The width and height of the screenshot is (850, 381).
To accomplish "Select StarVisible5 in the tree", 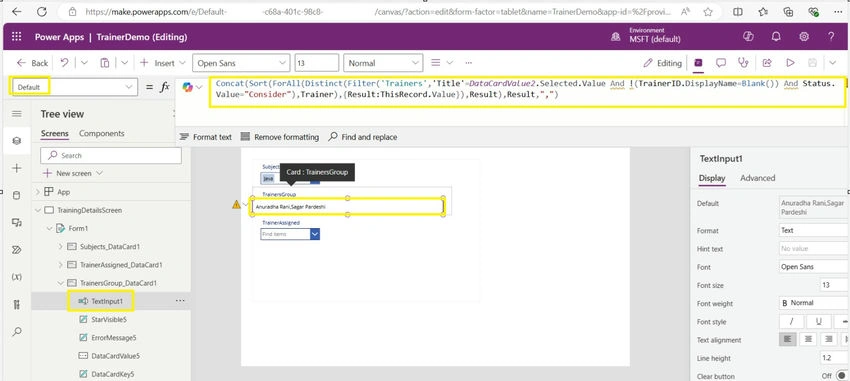I will pyautogui.click(x=109, y=320).
